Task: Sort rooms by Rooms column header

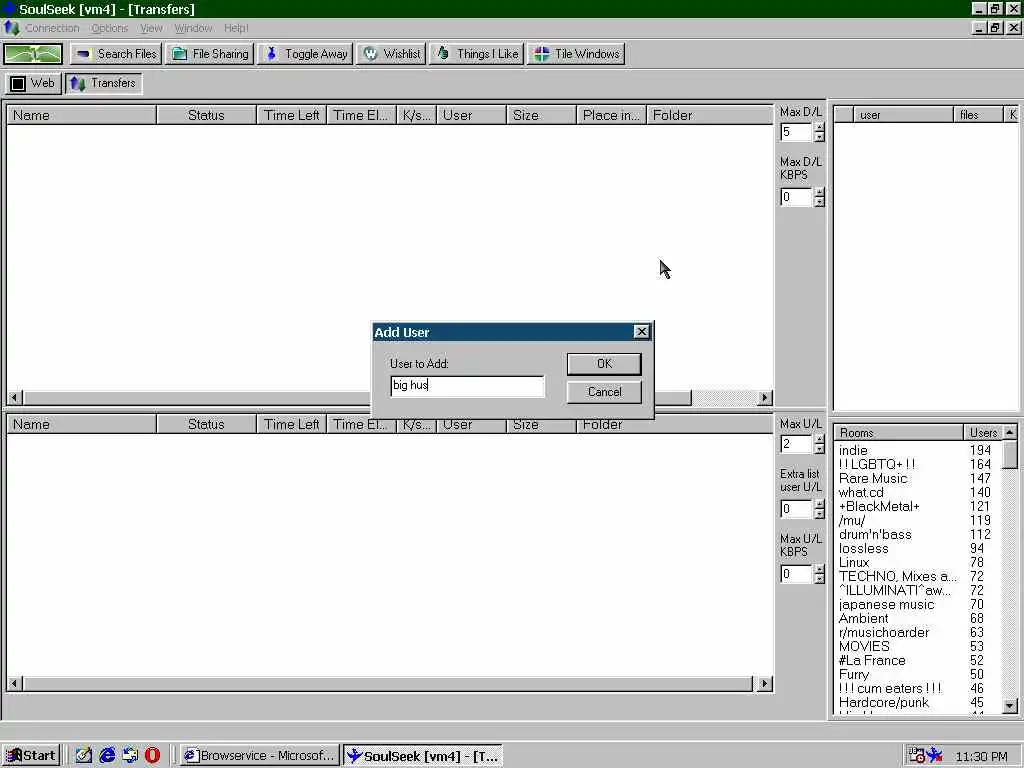Action: pos(898,432)
